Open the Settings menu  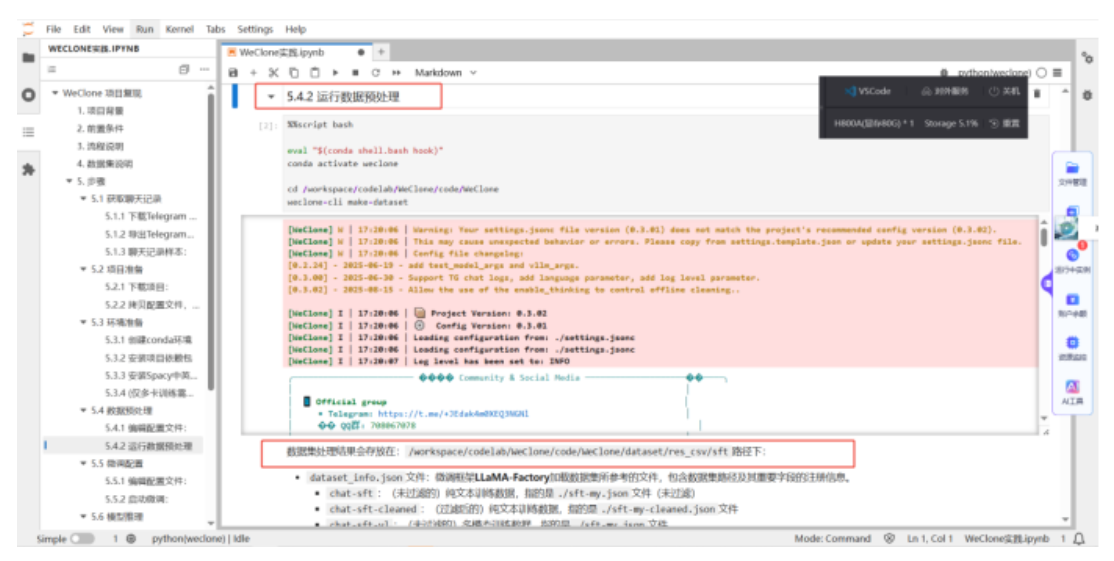click(255, 30)
